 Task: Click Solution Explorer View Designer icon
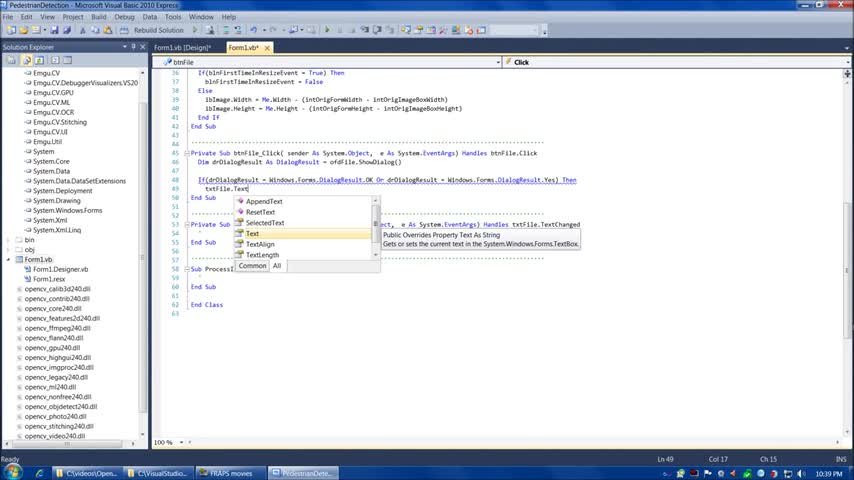[x=68, y=60]
